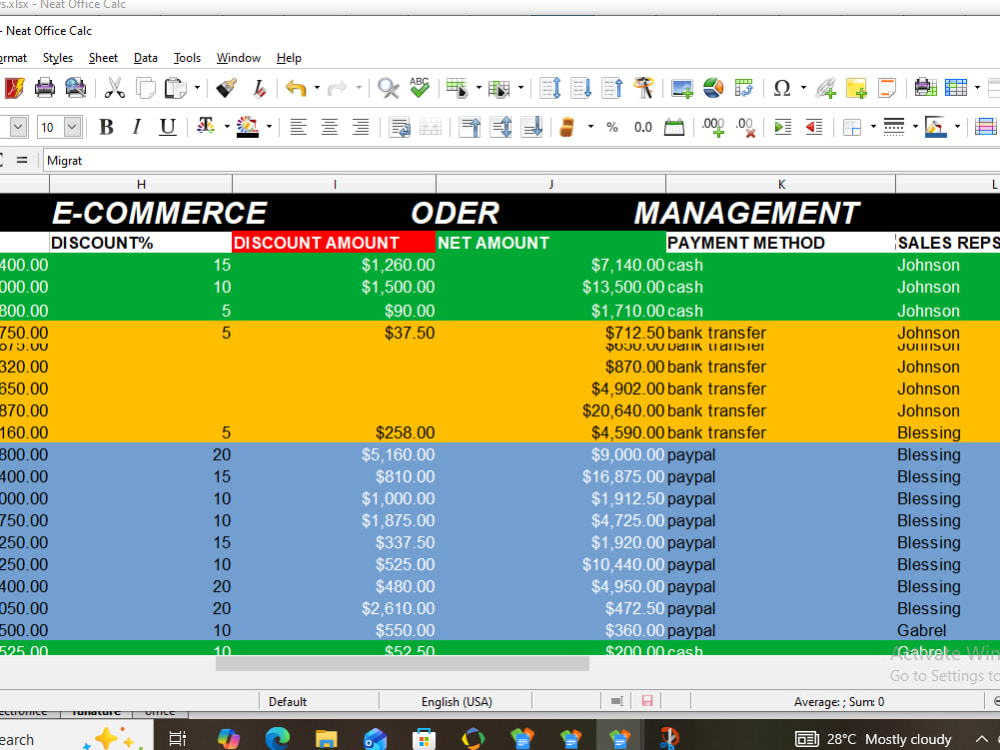Open the Tools menu

pos(187,58)
